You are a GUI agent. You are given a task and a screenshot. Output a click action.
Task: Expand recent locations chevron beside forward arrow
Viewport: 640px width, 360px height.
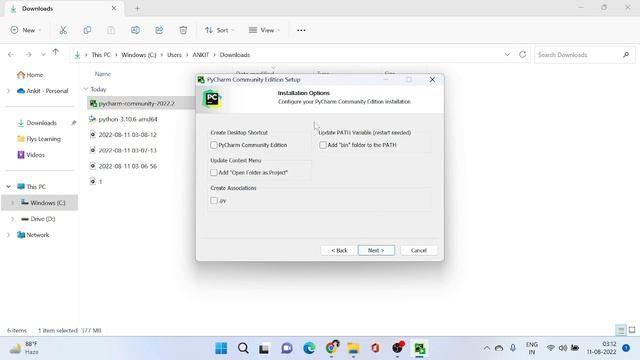pos(43,54)
